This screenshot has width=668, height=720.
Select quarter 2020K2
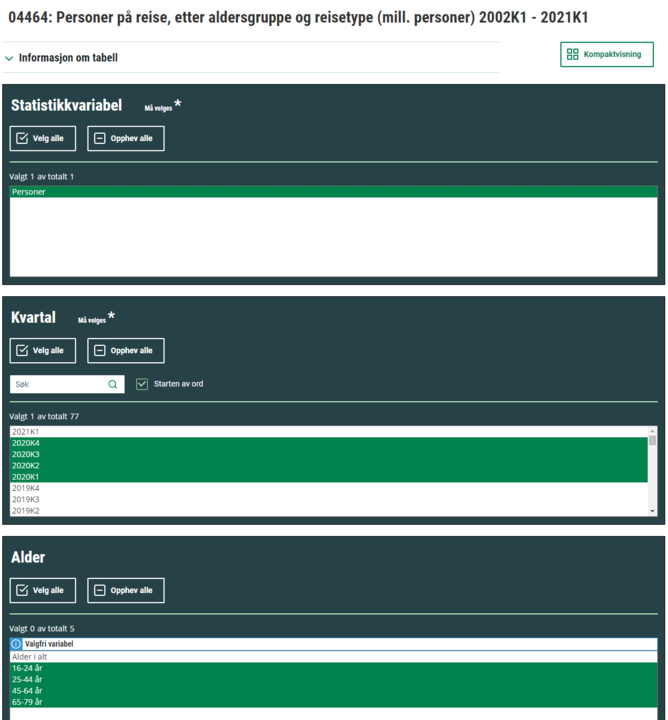point(329,466)
